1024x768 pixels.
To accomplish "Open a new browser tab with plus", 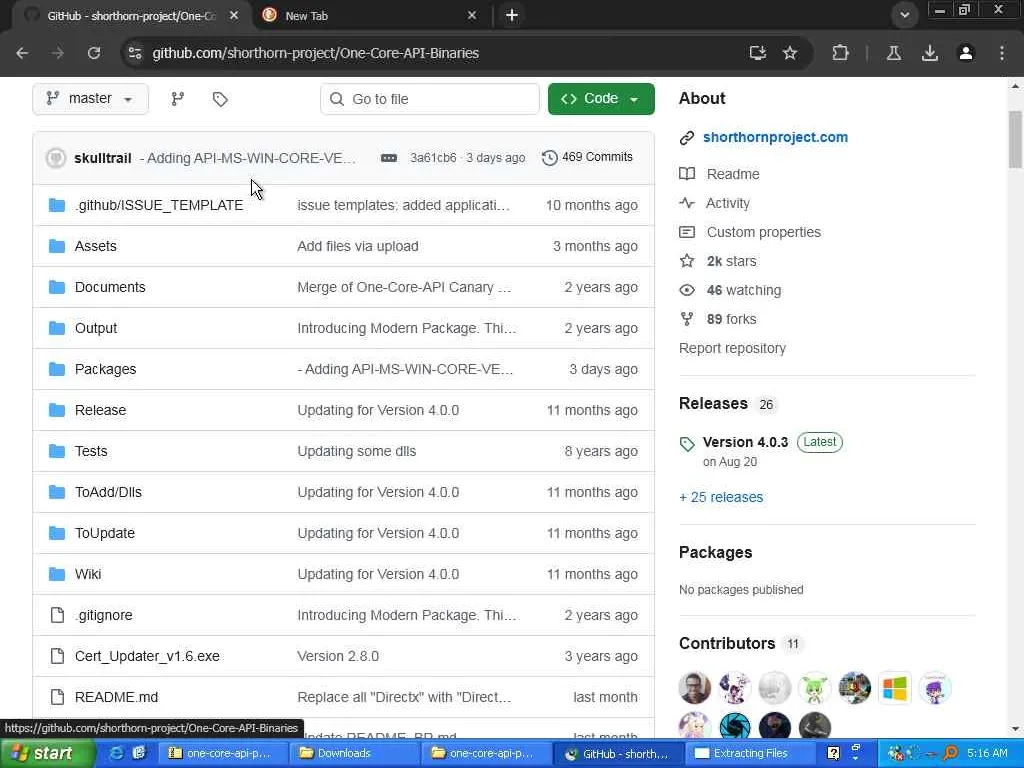I will pyautogui.click(x=512, y=15).
